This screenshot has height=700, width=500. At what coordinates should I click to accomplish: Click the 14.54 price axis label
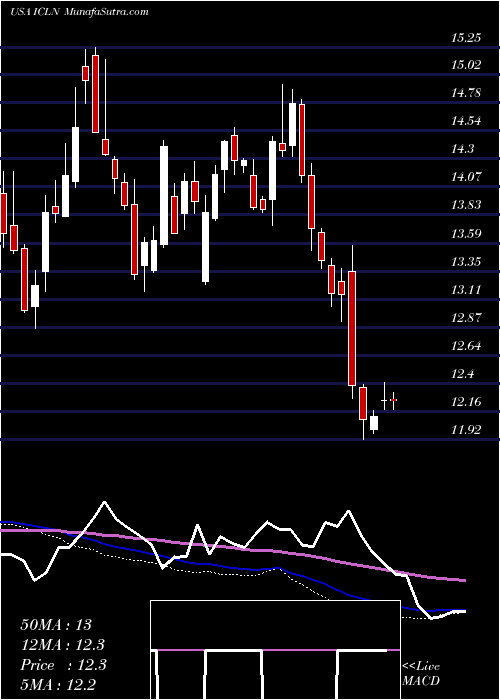(x=466, y=121)
